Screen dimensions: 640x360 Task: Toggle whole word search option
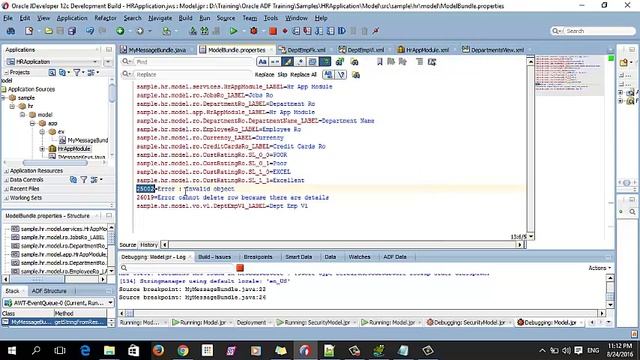[x=275, y=62]
